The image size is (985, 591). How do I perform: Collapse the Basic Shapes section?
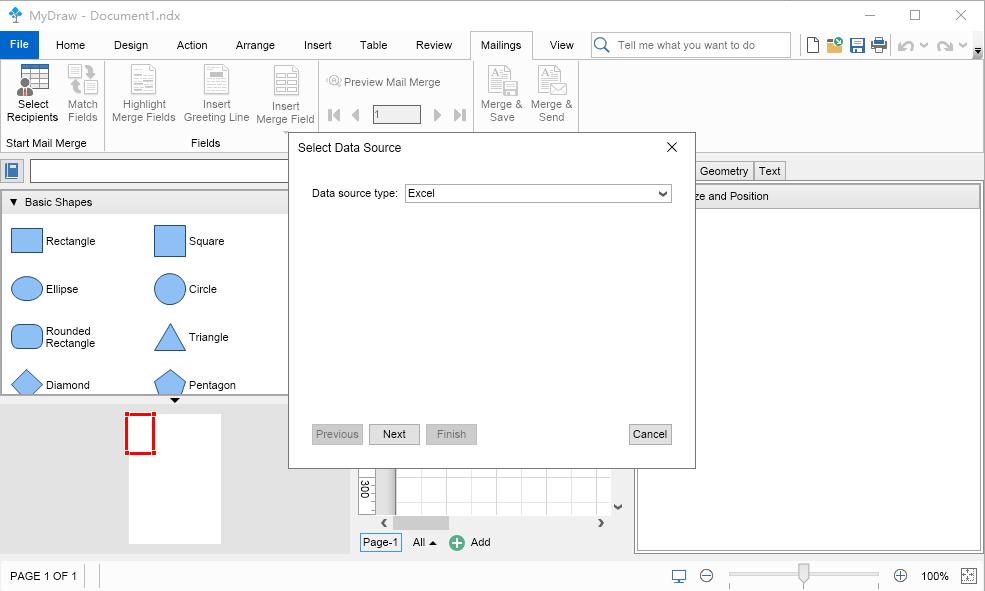click(14, 202)
